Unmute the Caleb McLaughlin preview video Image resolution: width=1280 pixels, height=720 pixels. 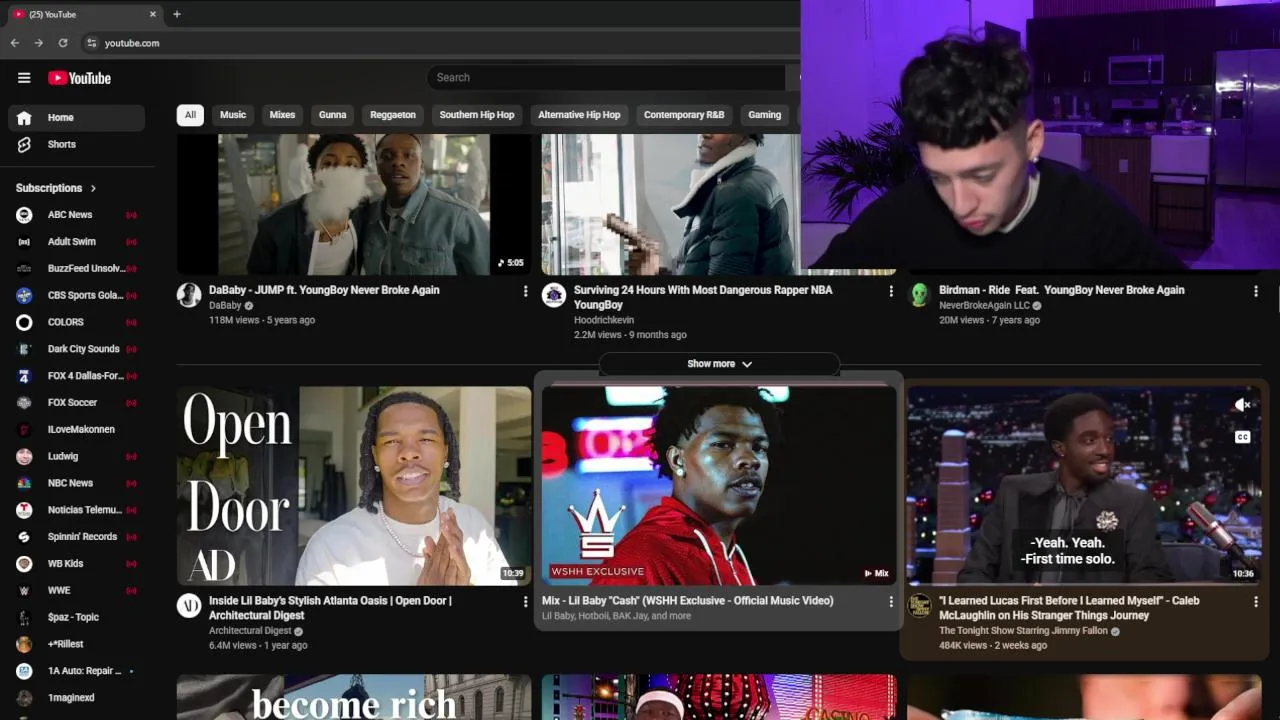[1242, 405]
